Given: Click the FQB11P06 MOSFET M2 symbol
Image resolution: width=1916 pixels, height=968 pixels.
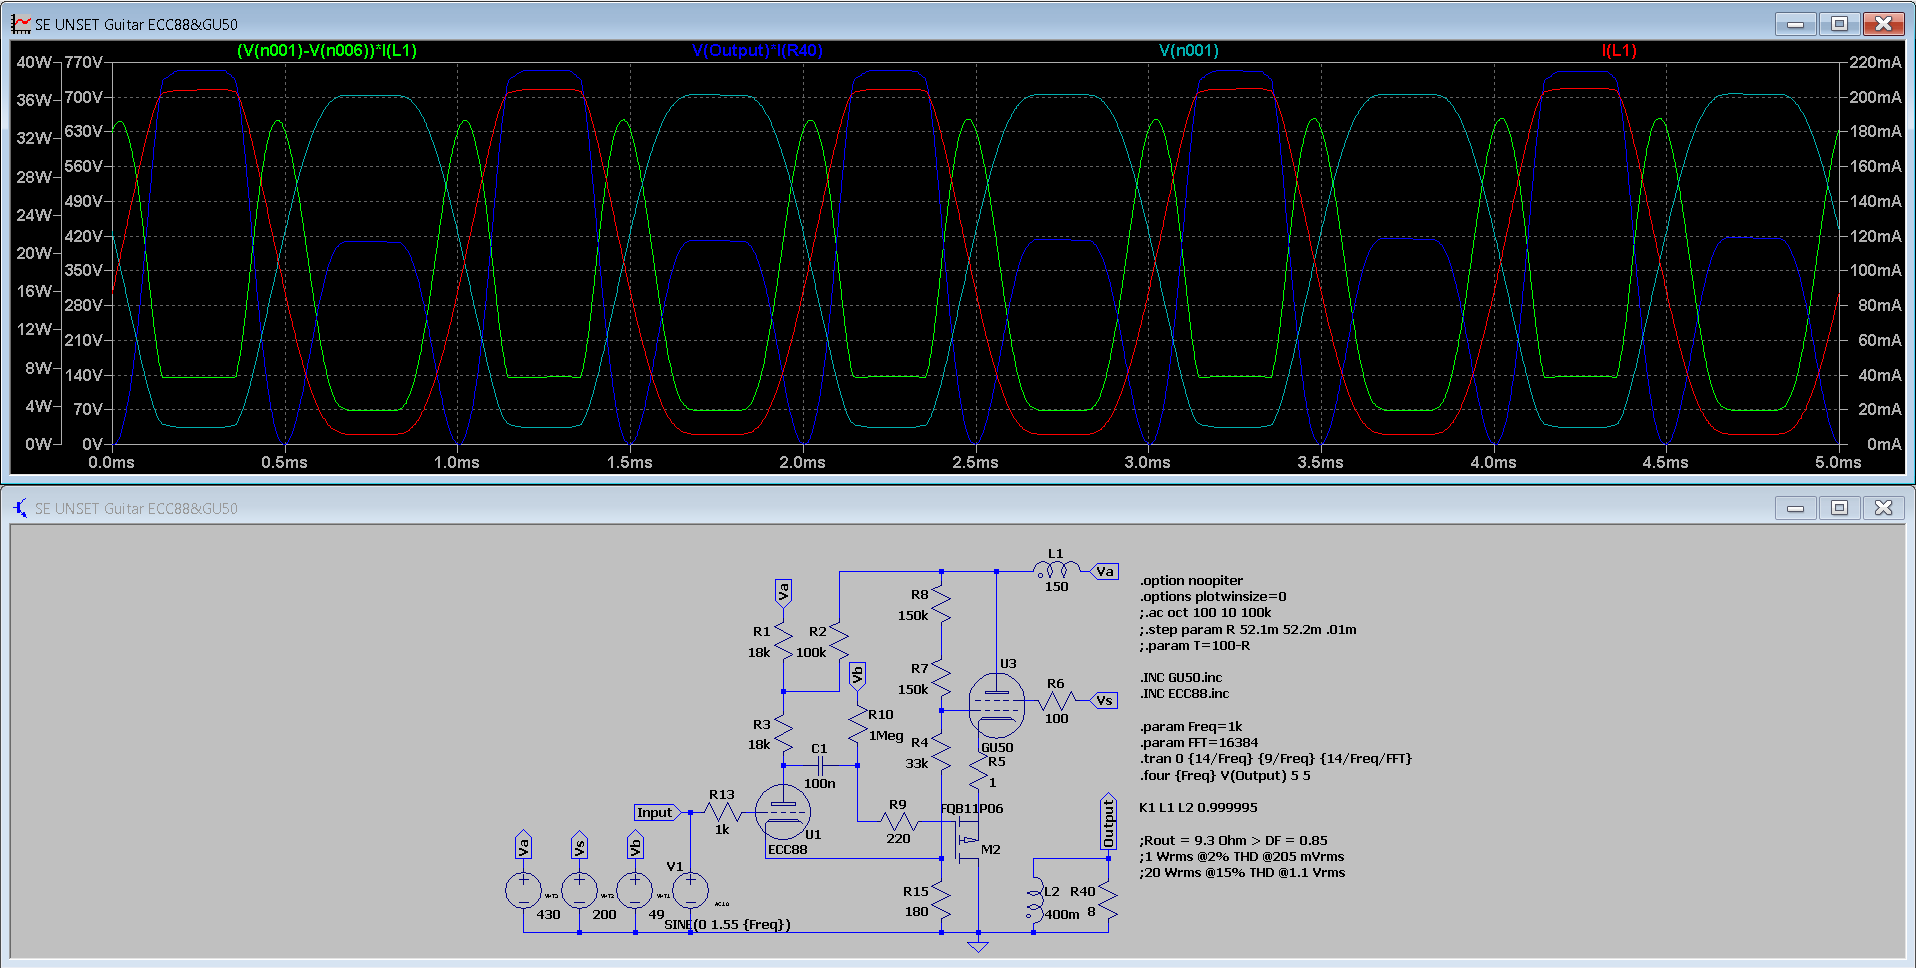Looking at the screenshot, I should [966, 838].
